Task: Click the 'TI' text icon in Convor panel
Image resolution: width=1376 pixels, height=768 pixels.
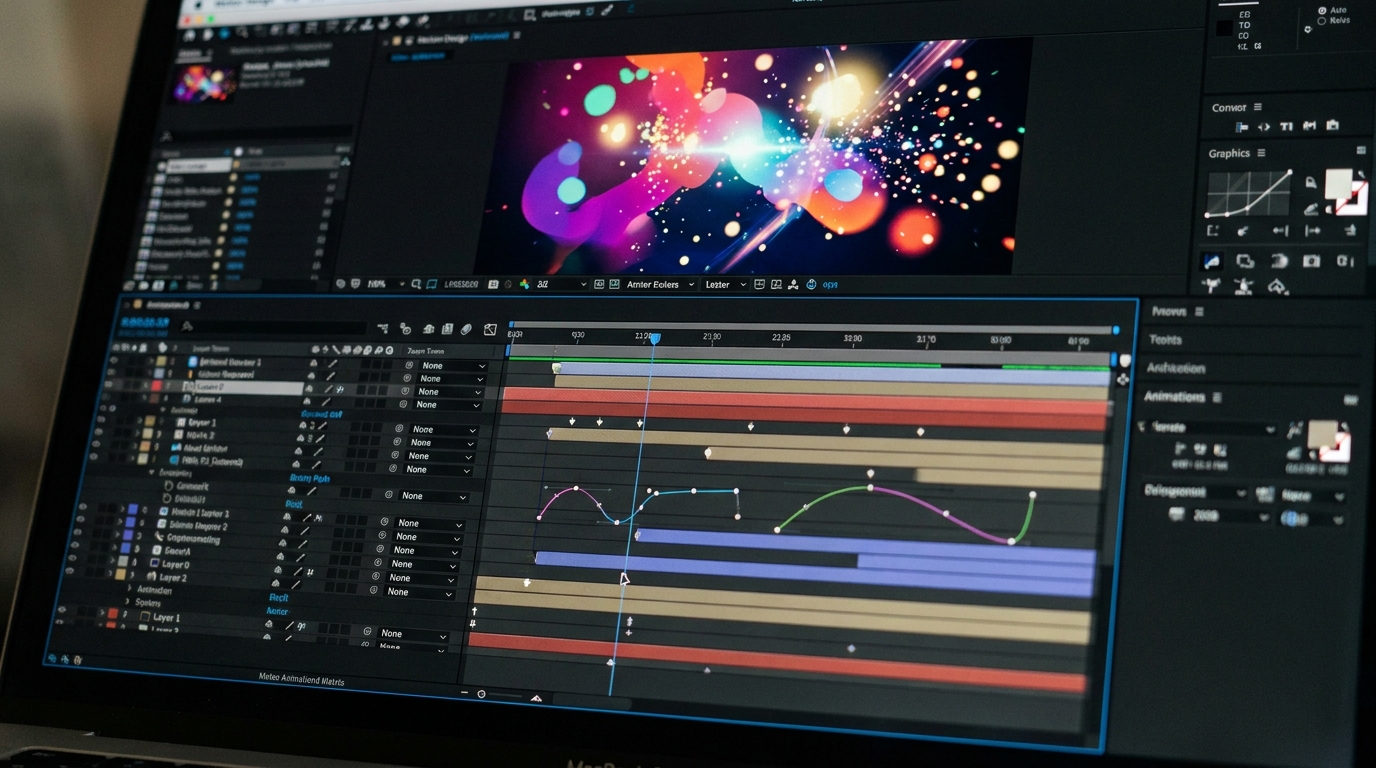Action: (x=1286, y=127)
